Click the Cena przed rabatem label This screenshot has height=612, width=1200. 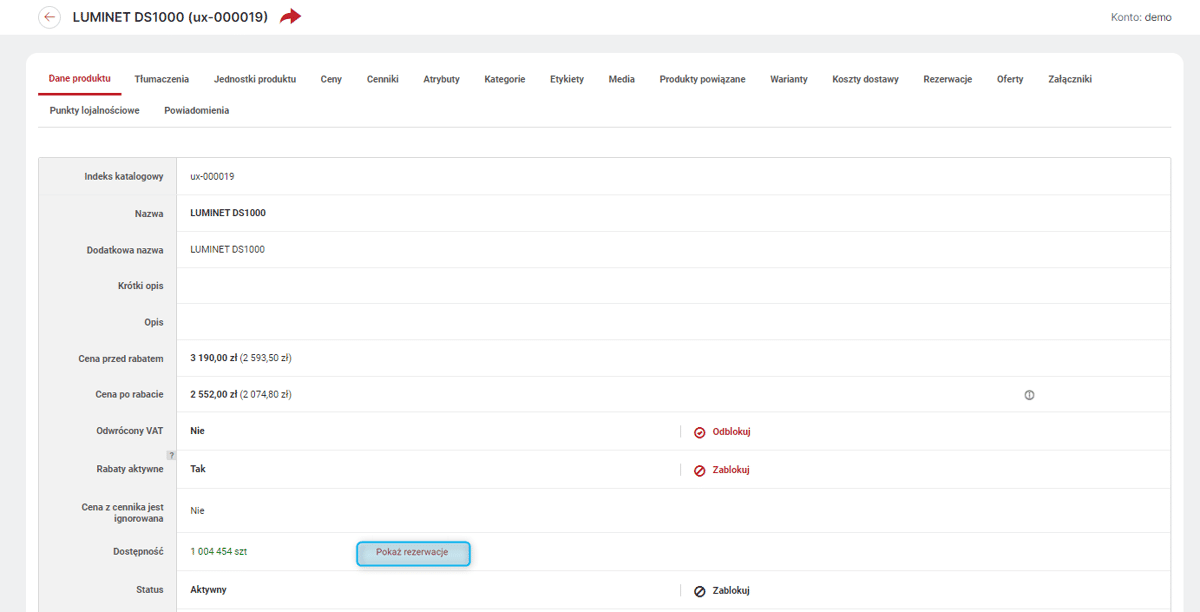pyautogui.click(x=121, y=359)
